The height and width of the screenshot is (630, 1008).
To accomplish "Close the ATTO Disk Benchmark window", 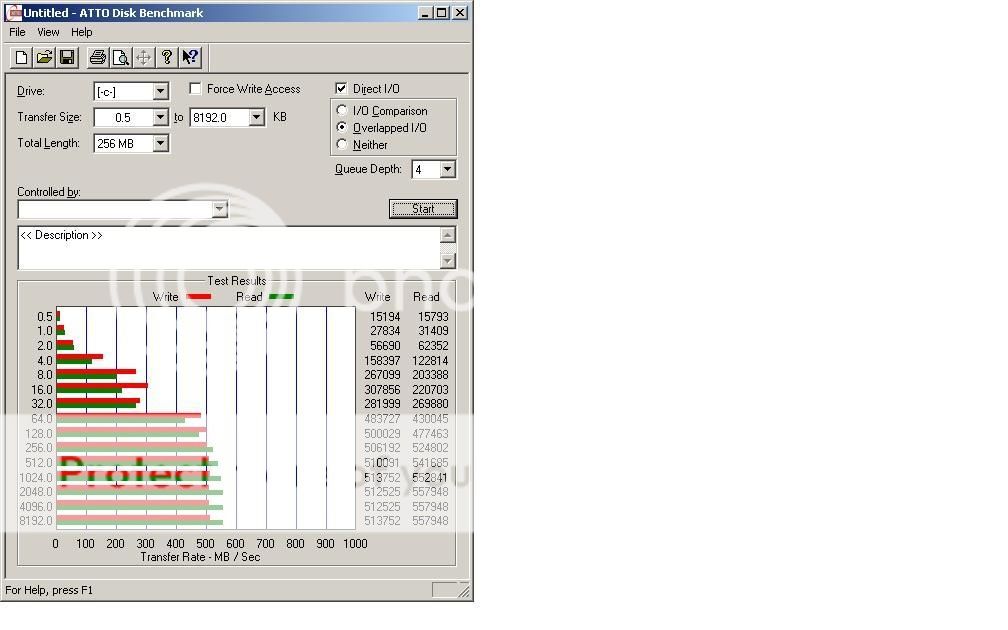I will click(x=460, y=13).
